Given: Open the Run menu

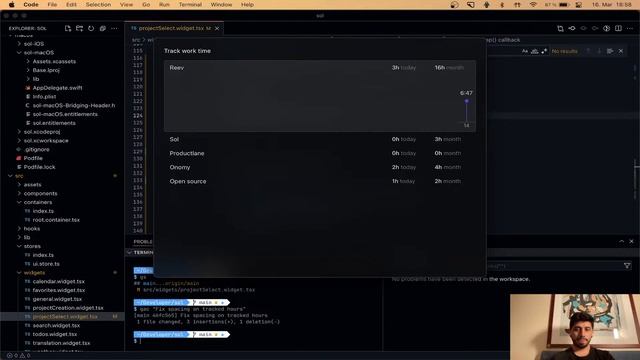Looking at the screenshot, I should tap(164, 4).
